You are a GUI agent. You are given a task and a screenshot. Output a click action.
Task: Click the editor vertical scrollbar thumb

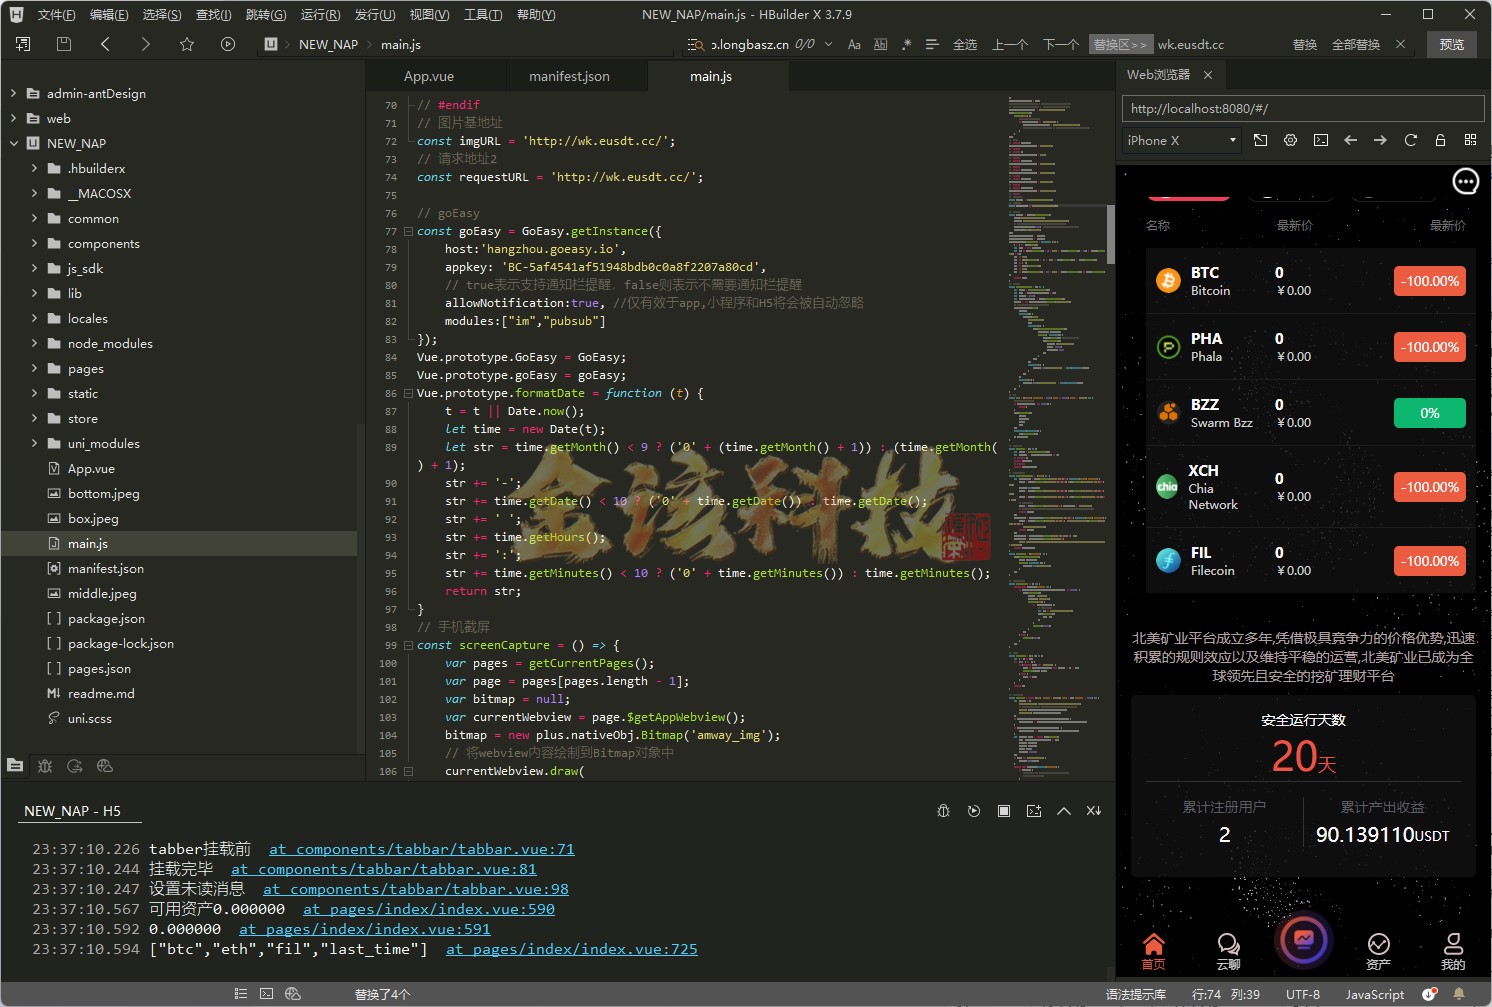(x=1110, y=234)
